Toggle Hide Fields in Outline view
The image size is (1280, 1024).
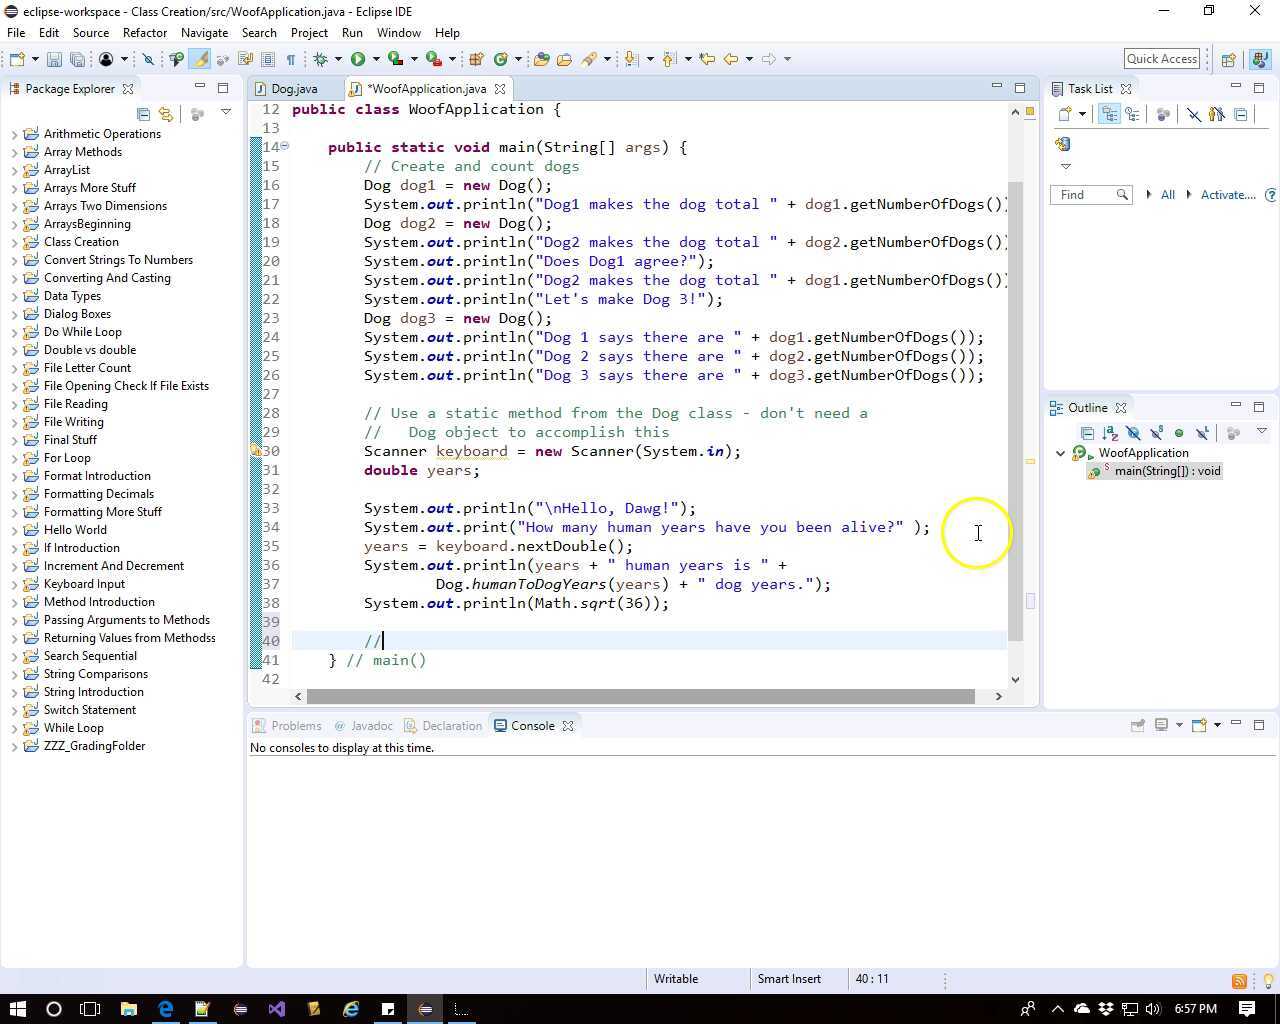click(1133, 433)
